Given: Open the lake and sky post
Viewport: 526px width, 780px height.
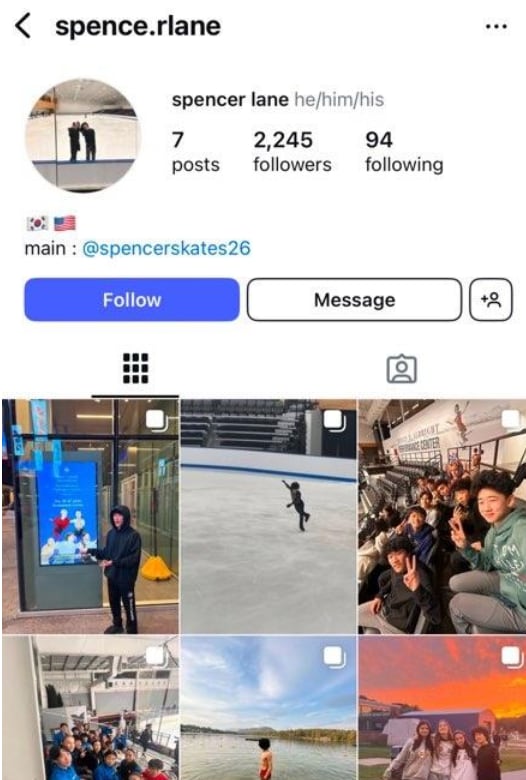Looking at the screenshot, I should click(268, 708).
